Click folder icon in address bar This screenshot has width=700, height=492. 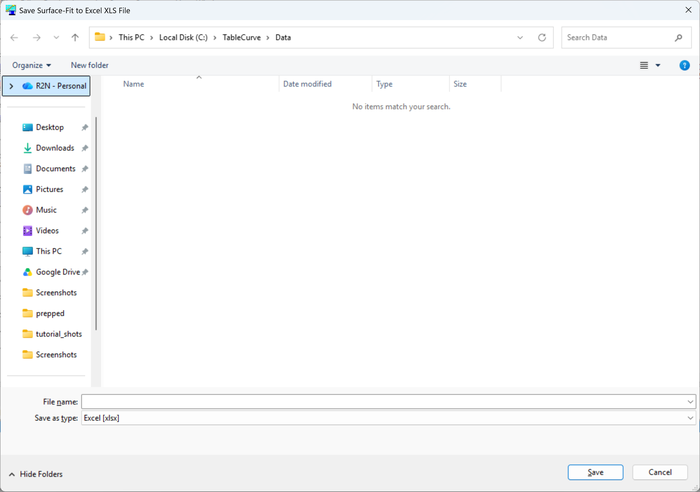(100, 37)
